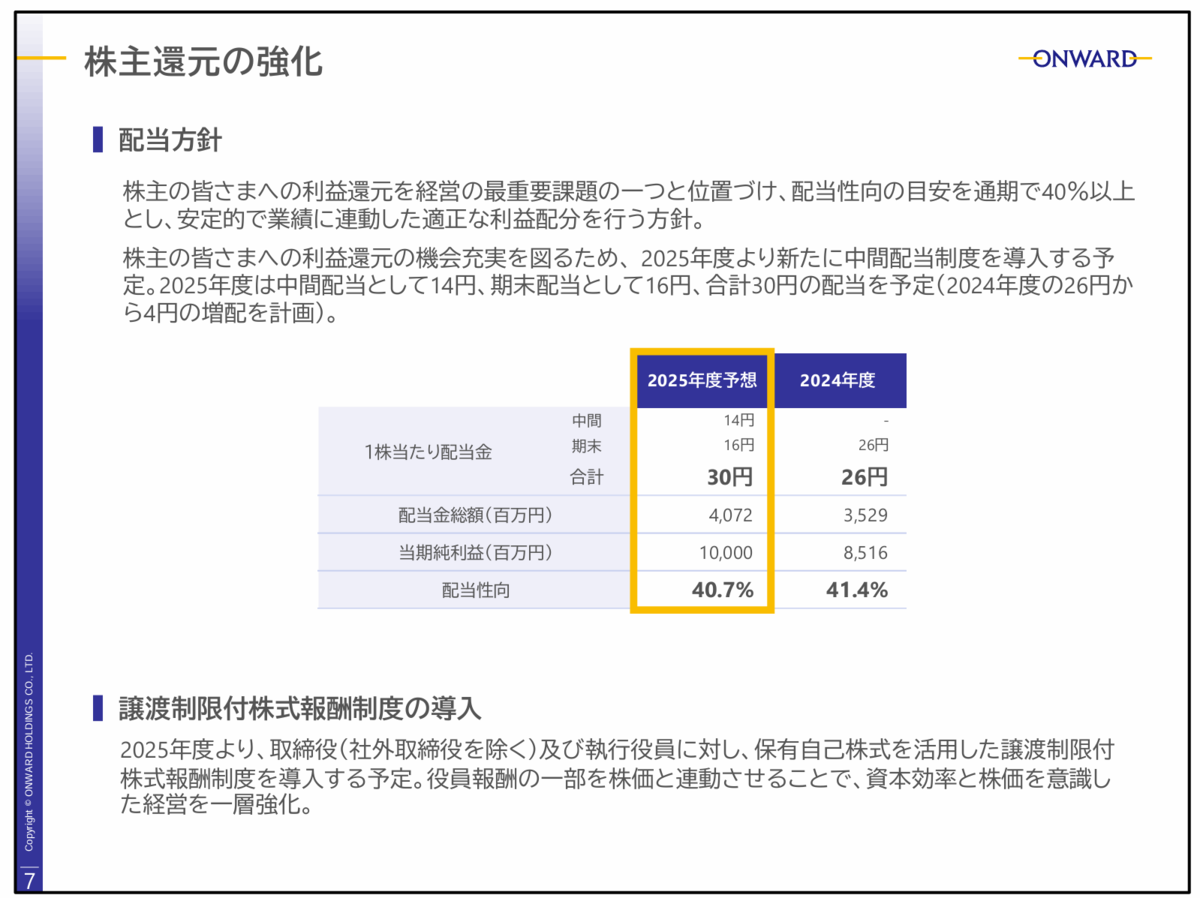Select the 41.4% payout ratio

(857, 590)
